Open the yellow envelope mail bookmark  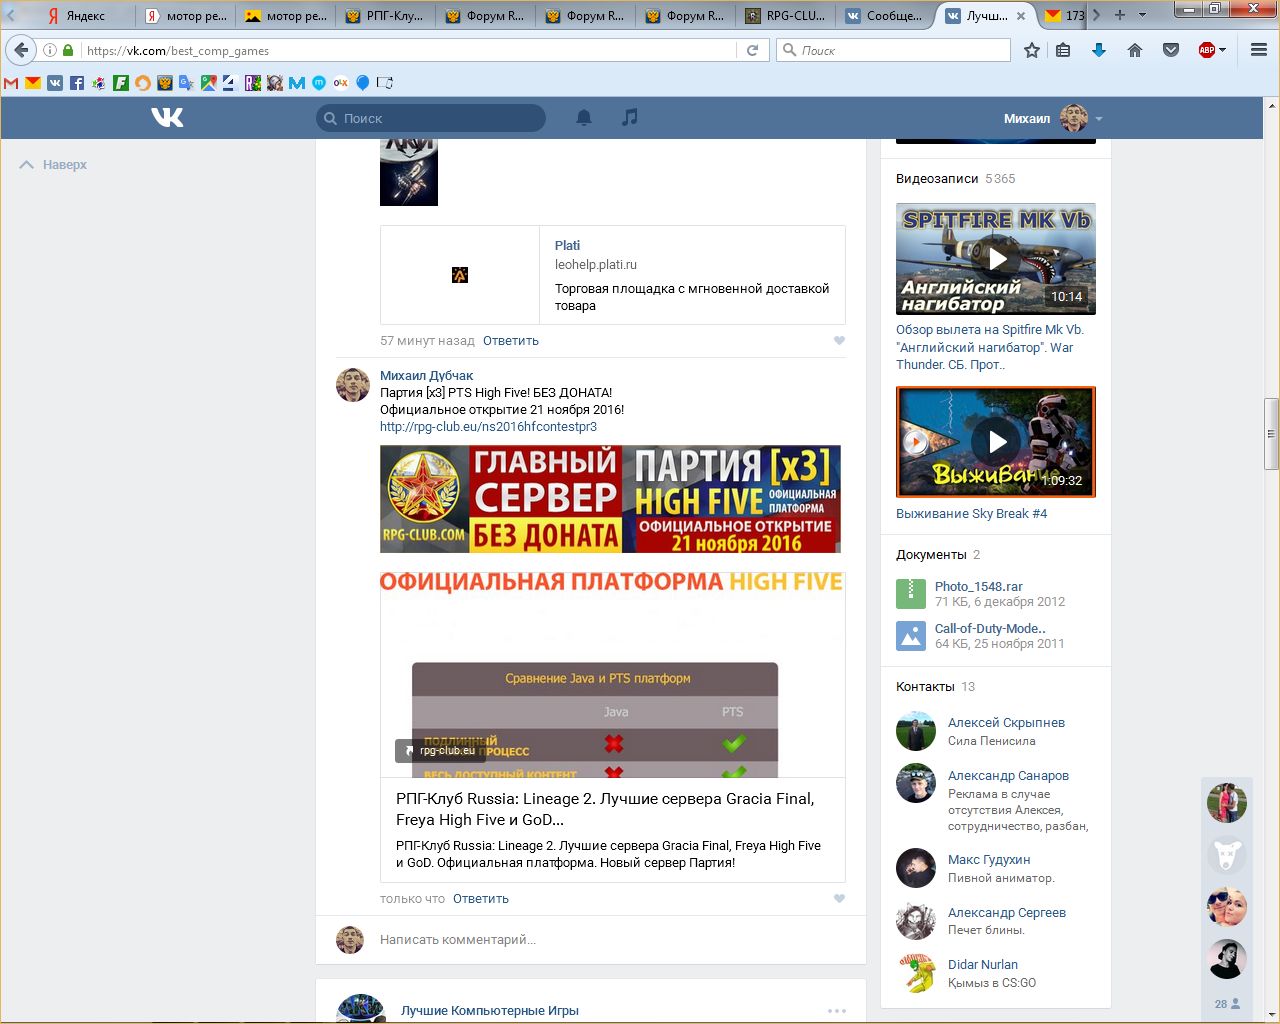point(33,83)
